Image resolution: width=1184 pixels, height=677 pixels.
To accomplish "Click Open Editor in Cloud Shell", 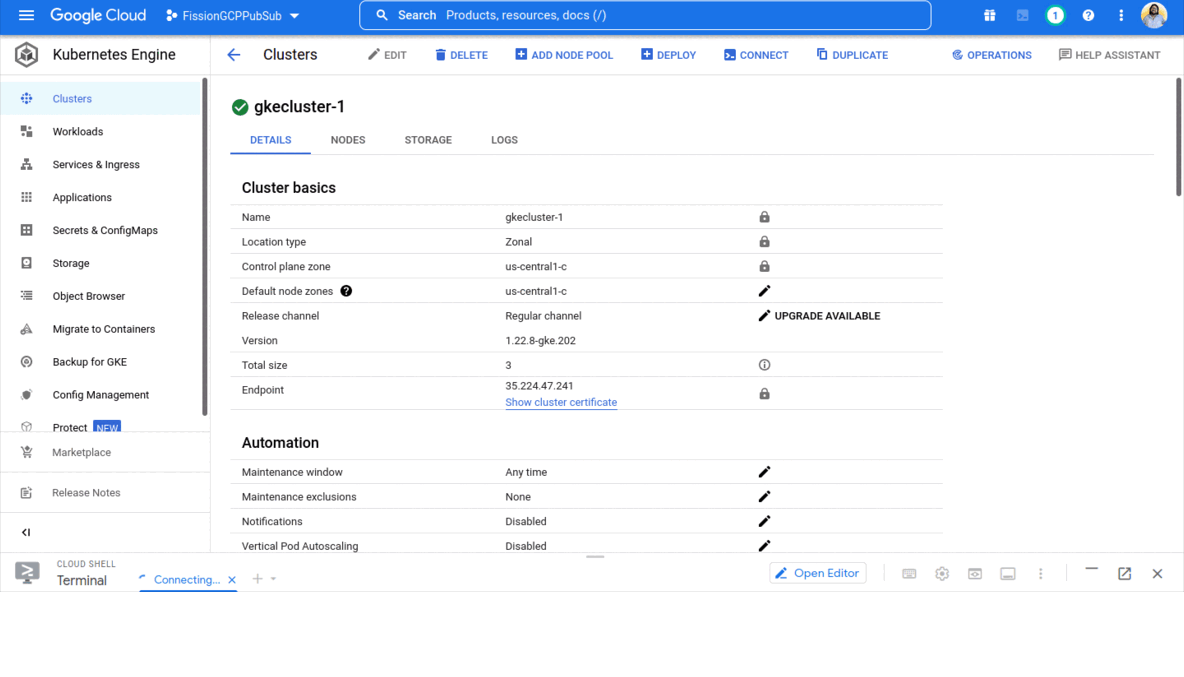I will [818, 574].
